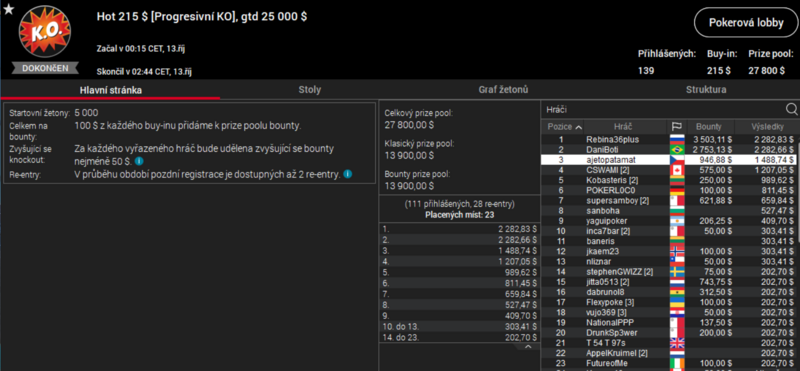
Task: Click info icon beside re-entry description
Action: click(x=347, y=174)
